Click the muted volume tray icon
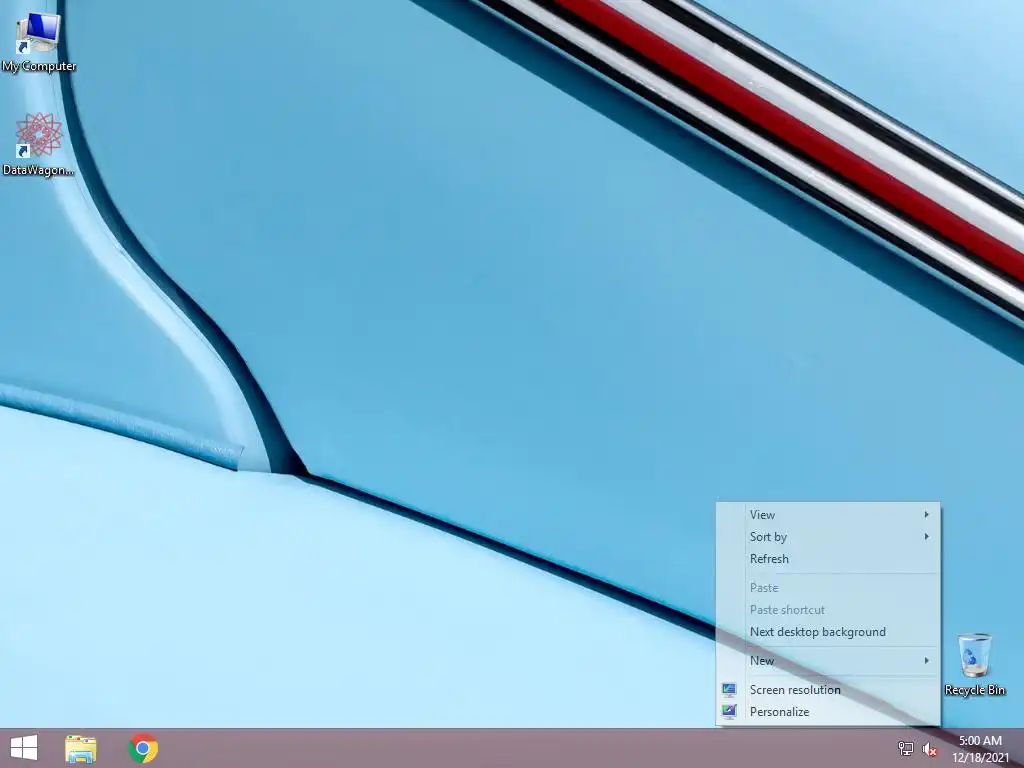The image size is (1024, 768). [x=930, y=749]
